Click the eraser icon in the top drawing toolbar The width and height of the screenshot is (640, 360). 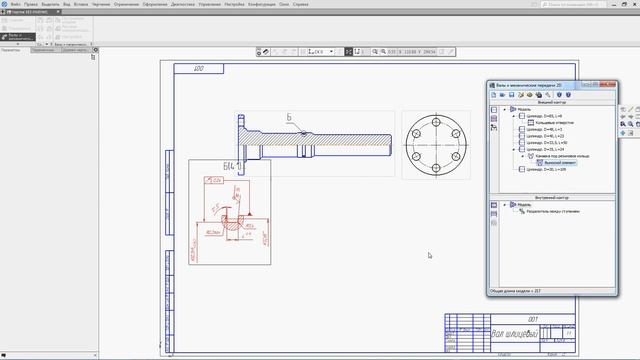(266, 52)
